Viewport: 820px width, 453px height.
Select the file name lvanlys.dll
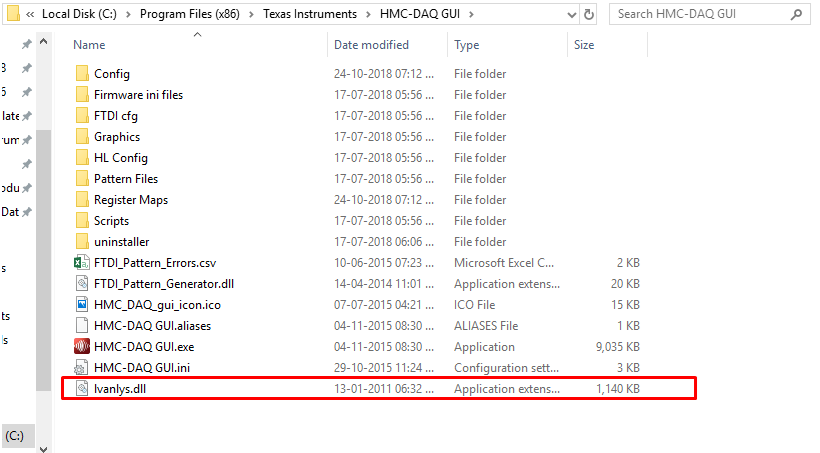(120, 389)
